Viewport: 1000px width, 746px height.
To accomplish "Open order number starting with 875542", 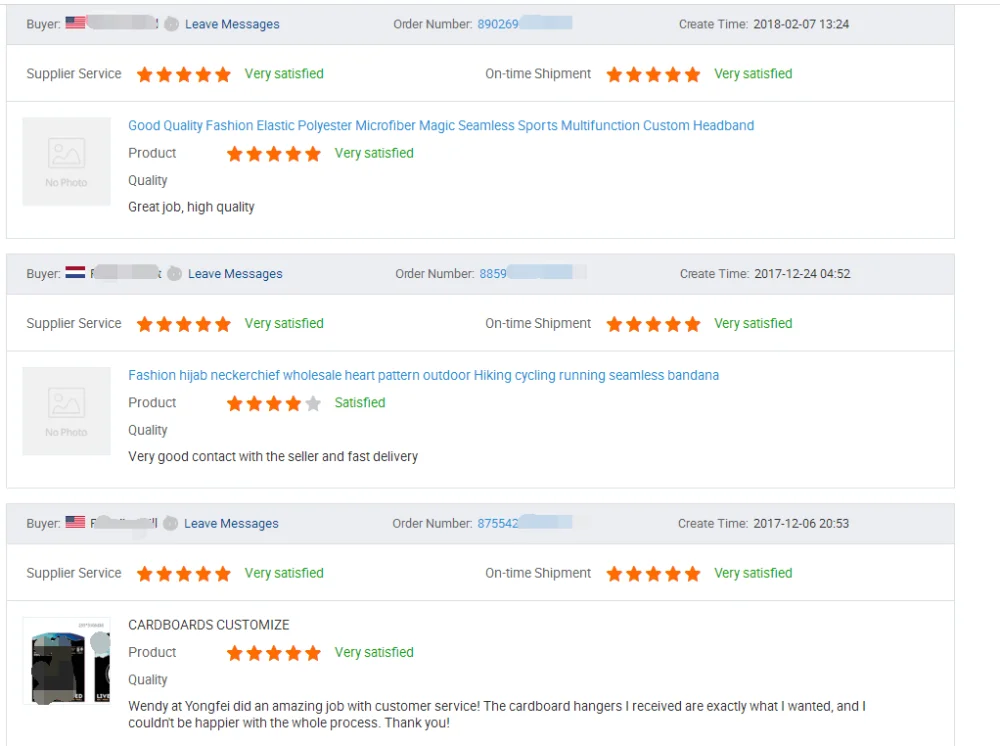I will click(497, 523).
